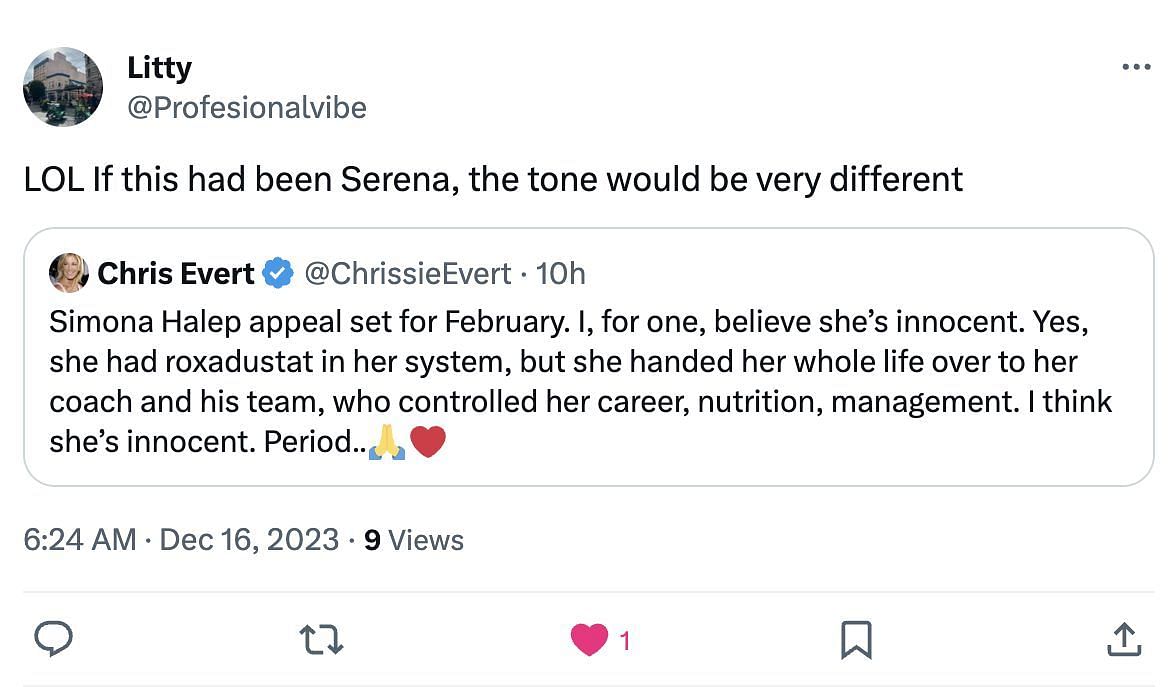Open the quoted Simona Halep tweet text

pos(580,381)
